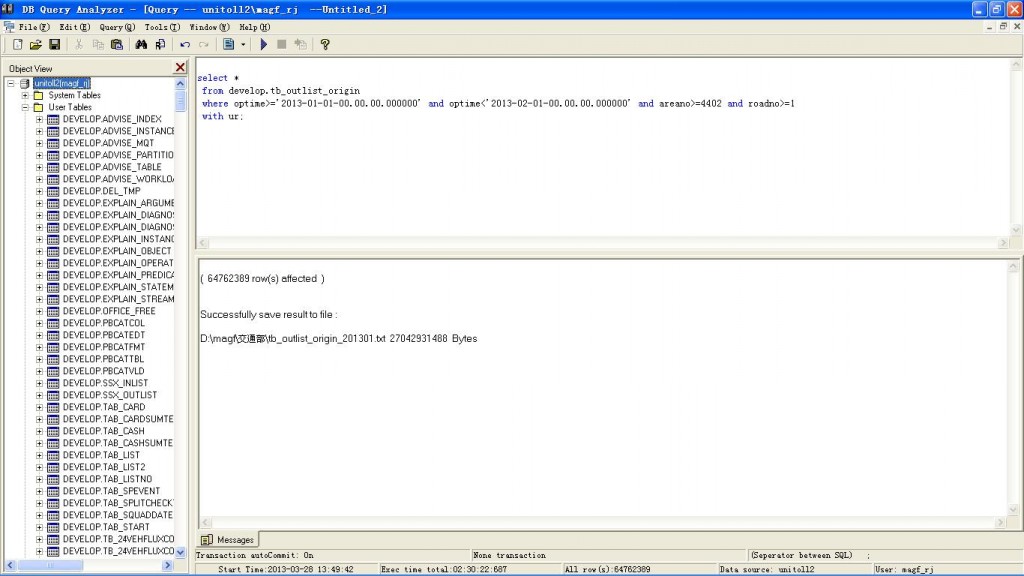Select DEVELOP.TAB_LIST2 table
Image resolution: width=1024 pixels, height=576 pixels.
(x=104, y=468)
